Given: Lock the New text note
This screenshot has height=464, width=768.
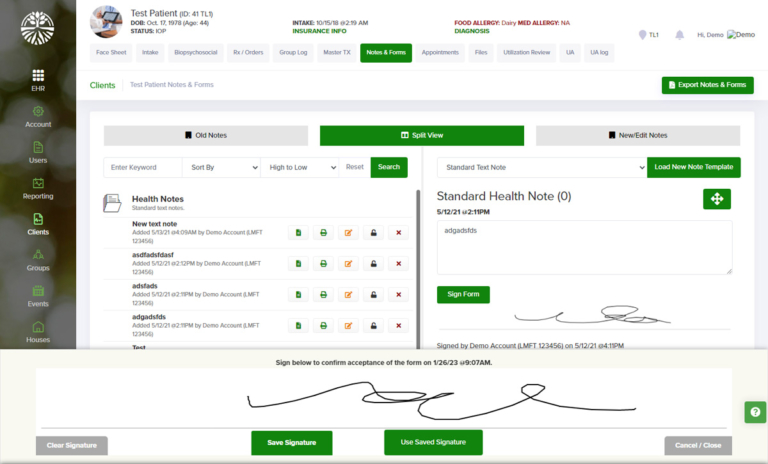Looking at the screenshot, I should (373, 233).
